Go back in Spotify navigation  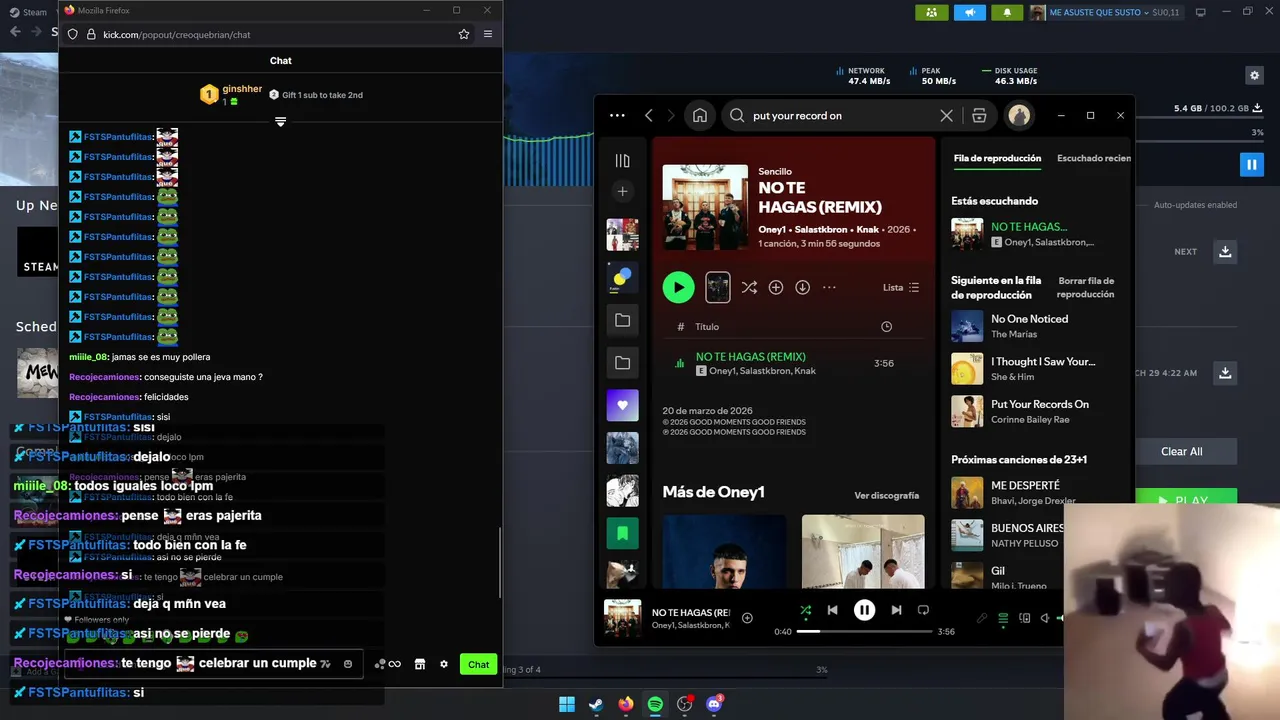[x=649, y=115]
